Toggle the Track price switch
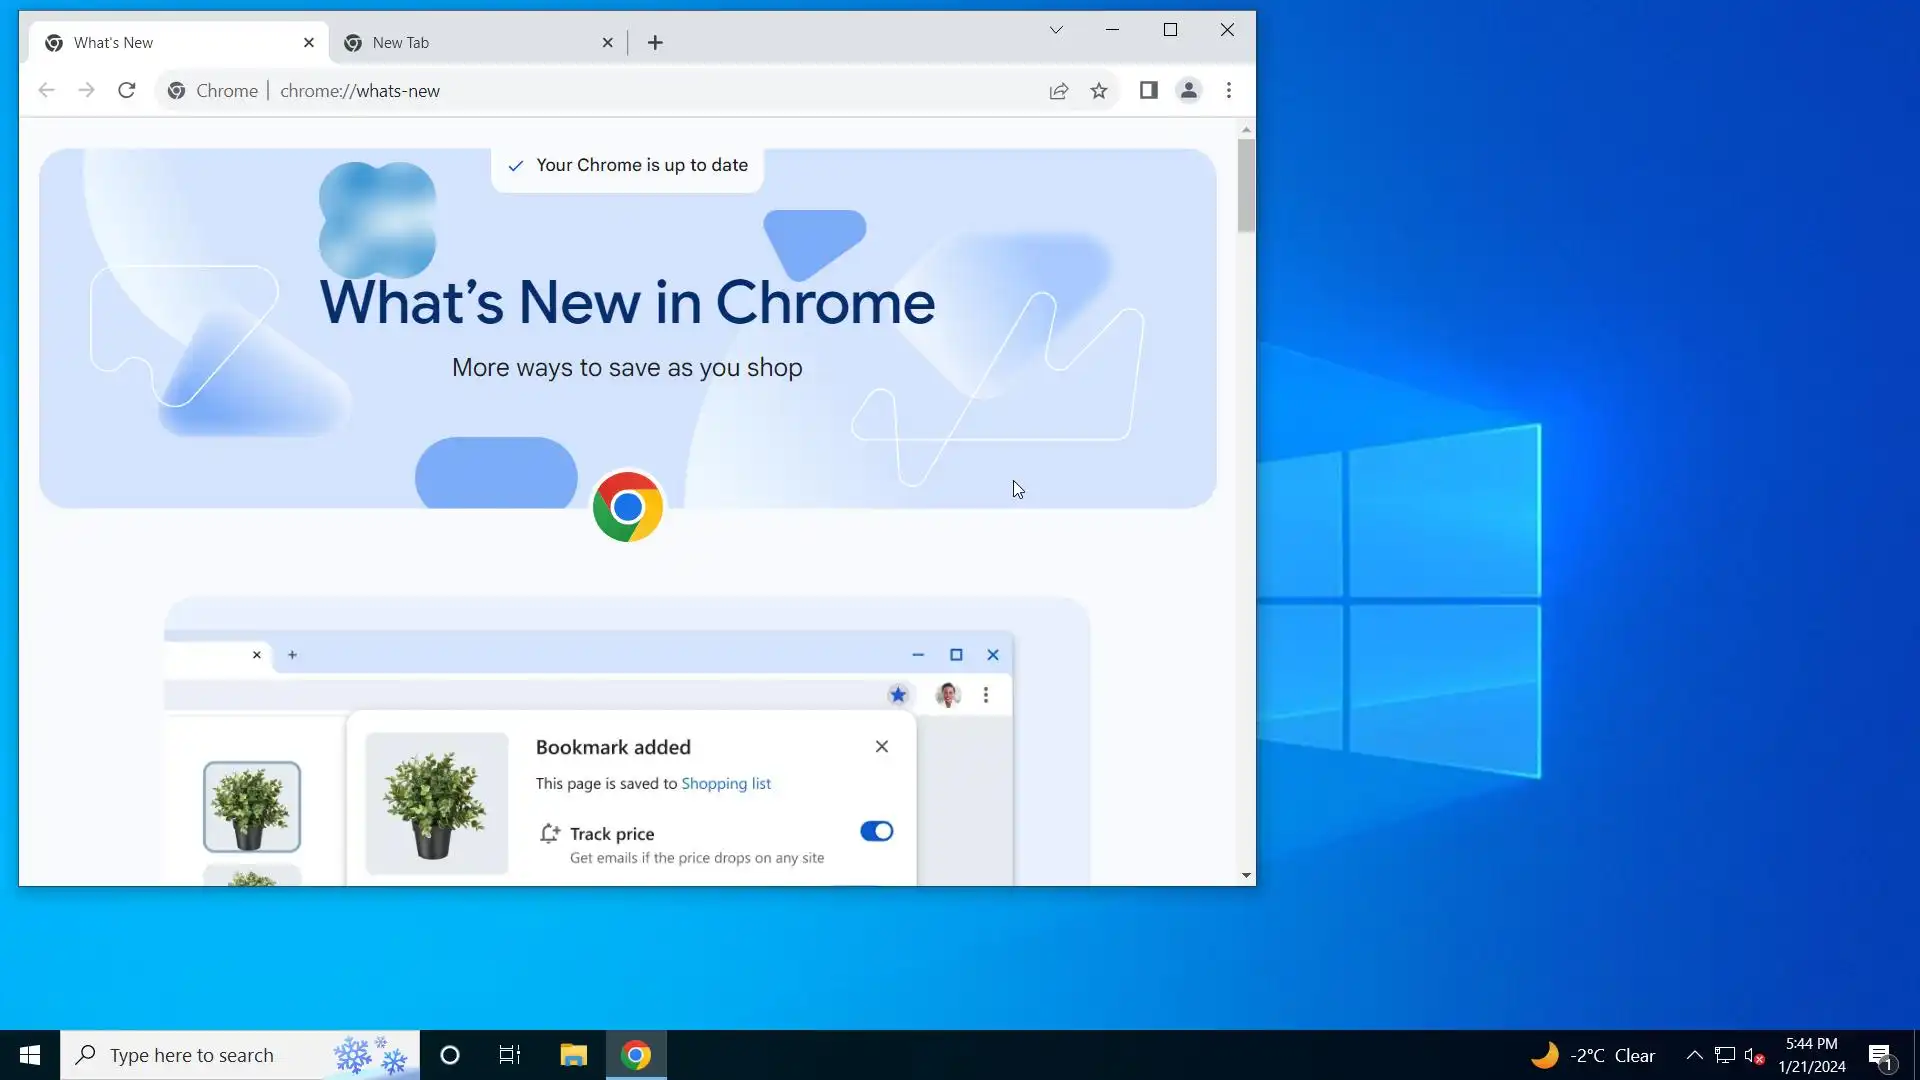1920x1080 pixels. click(876, 831)
